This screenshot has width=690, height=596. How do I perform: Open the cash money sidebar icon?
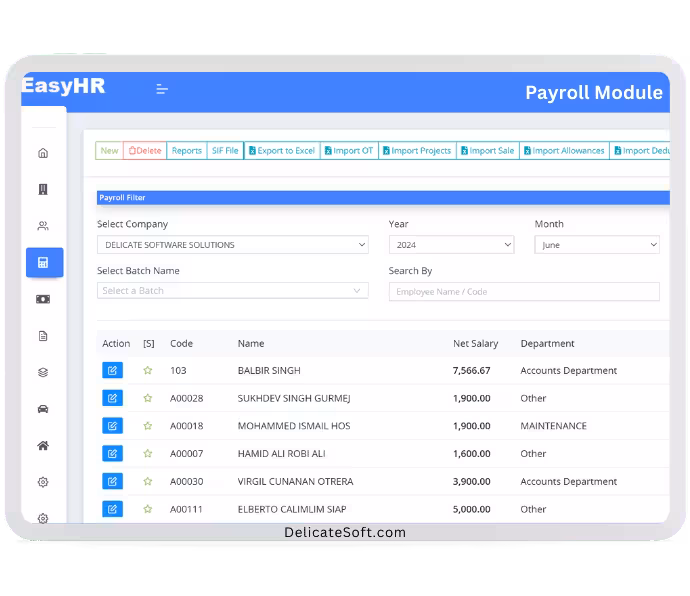point(43,299)
